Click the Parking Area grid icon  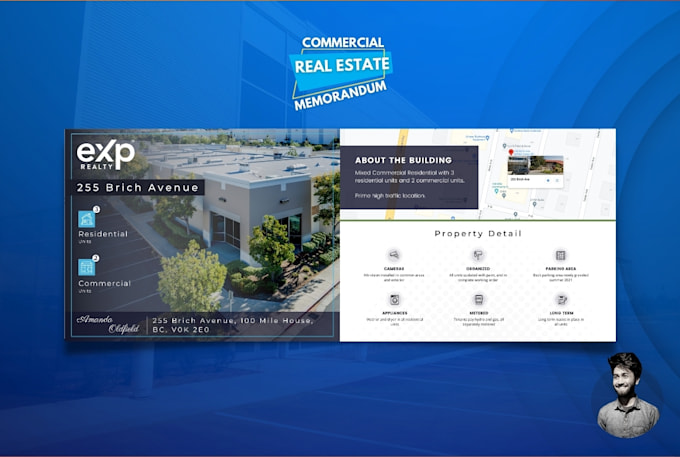tap(561, 255)
